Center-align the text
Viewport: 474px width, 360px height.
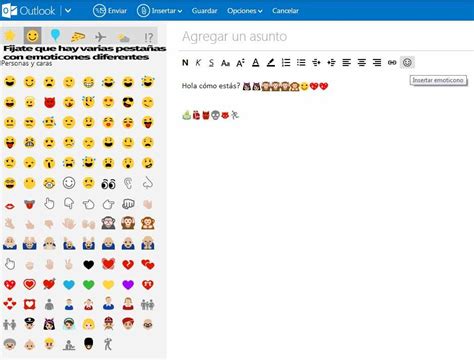(x=362, y=63)
